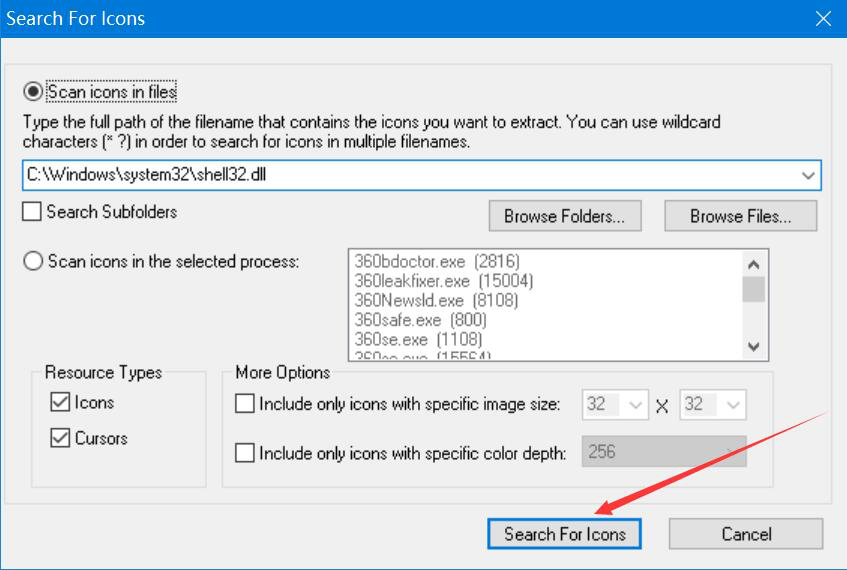Expand the file path dropdown arrow
The height and width of the screenshot is (570, 847).
coord(808,175)
